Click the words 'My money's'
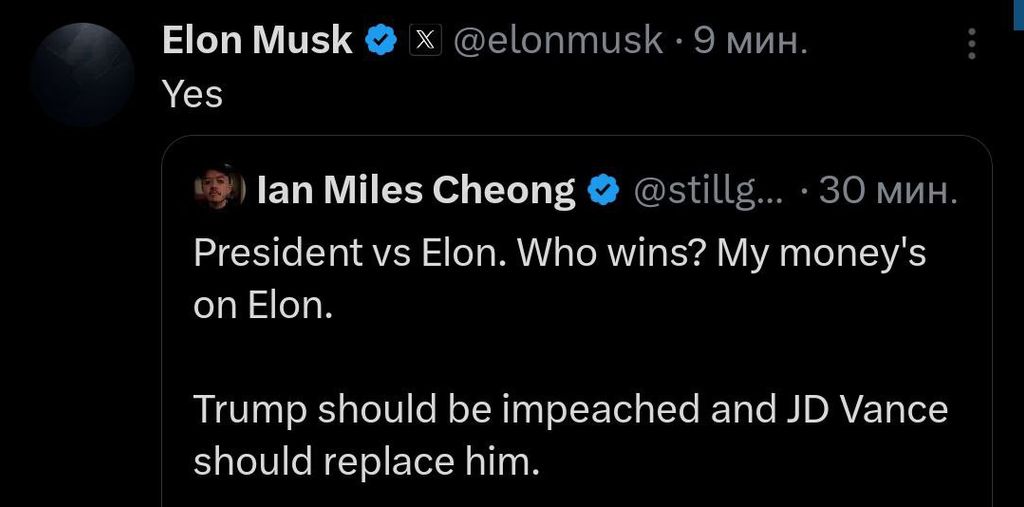The width and height of the screenshot is (1024, 507). coord(822,255)
